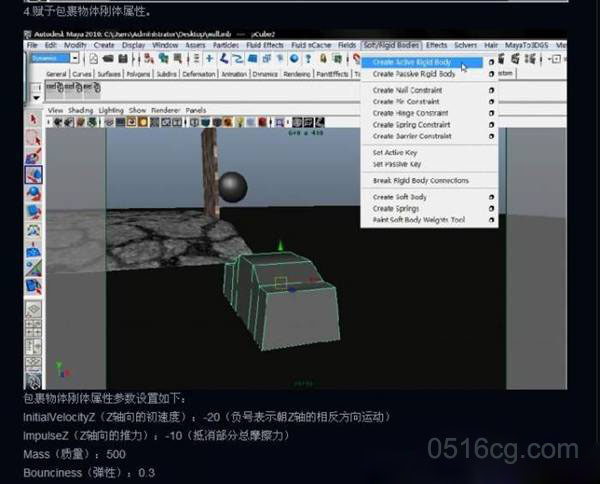
Task: Open camera attributes from panel toolbar
Action: point(69,122)
